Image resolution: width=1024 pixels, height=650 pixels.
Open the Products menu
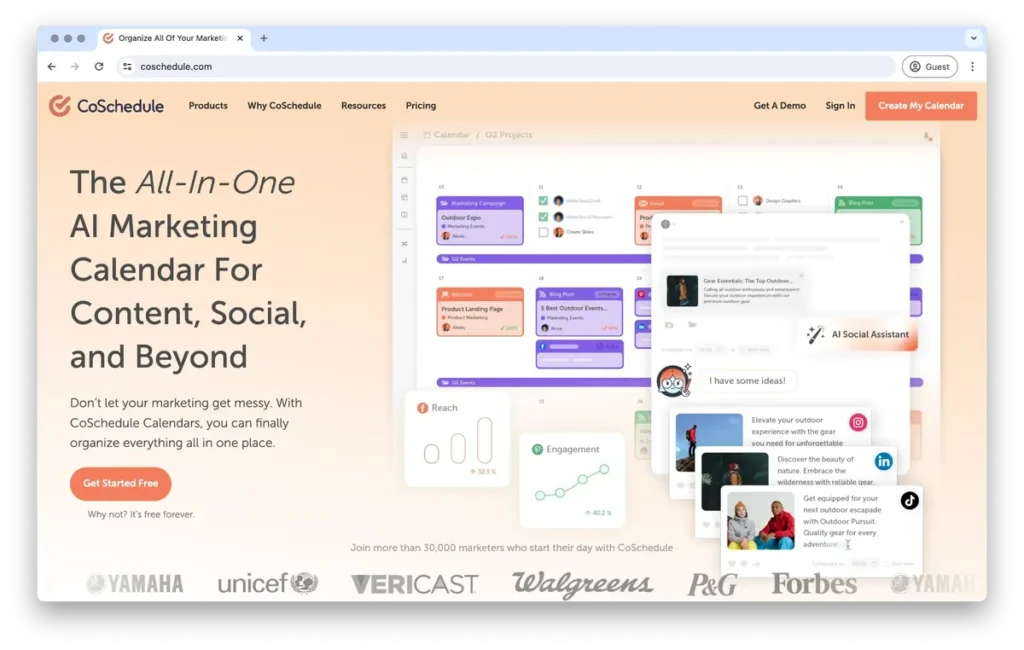(x=208, y=106)
